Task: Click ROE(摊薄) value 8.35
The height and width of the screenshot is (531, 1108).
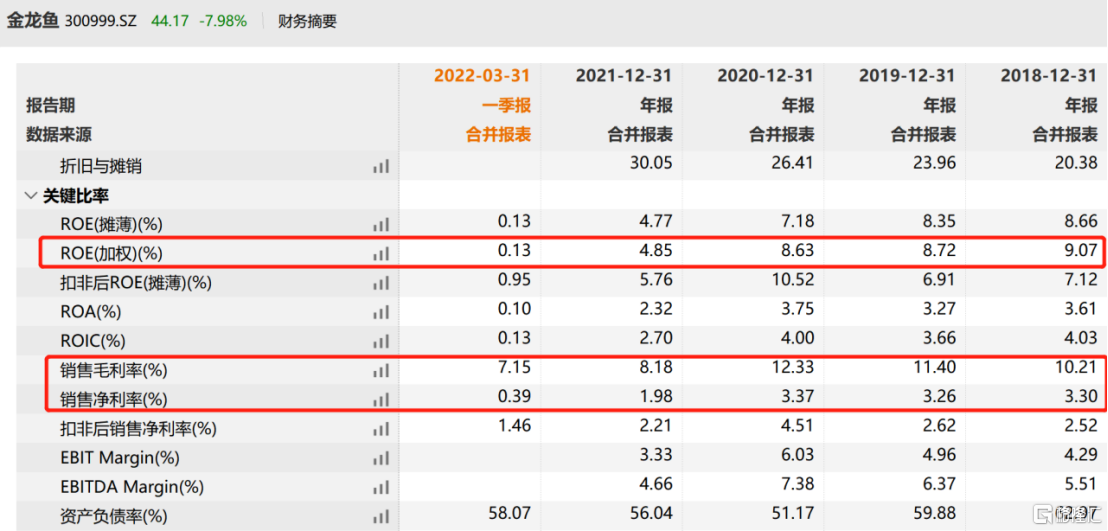Action: coord(941,223)
